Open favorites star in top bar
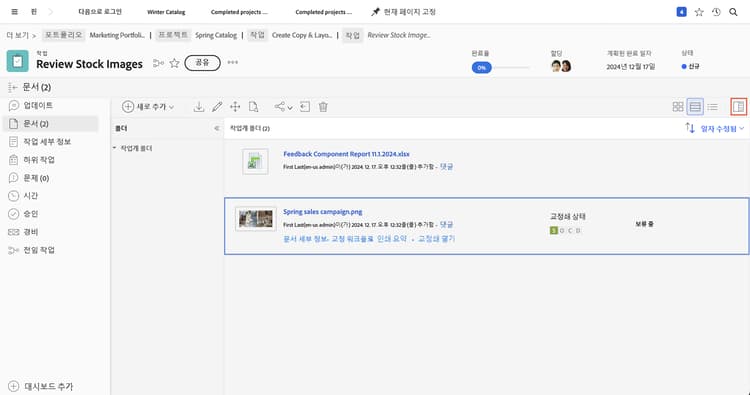Viewport: 750px width, 395px height. (x=699, y=12)
